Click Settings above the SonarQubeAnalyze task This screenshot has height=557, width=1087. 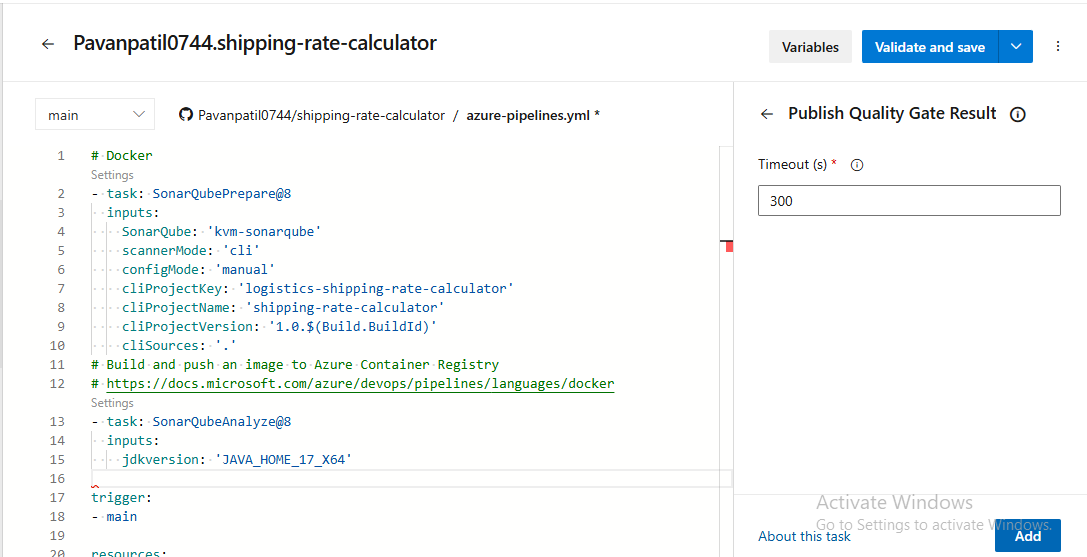point(112,403)
